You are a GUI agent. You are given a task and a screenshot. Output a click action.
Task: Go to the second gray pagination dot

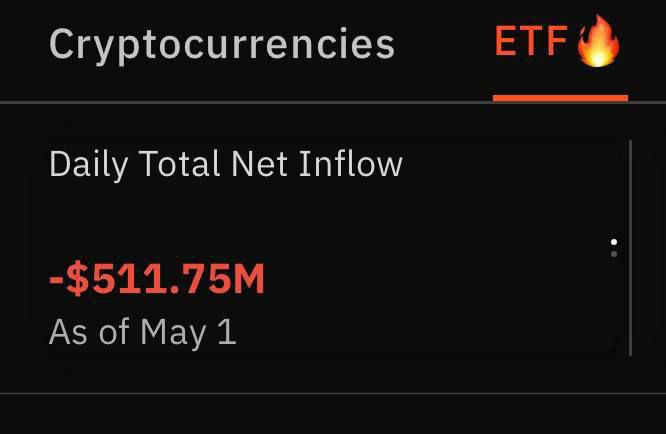614,254
